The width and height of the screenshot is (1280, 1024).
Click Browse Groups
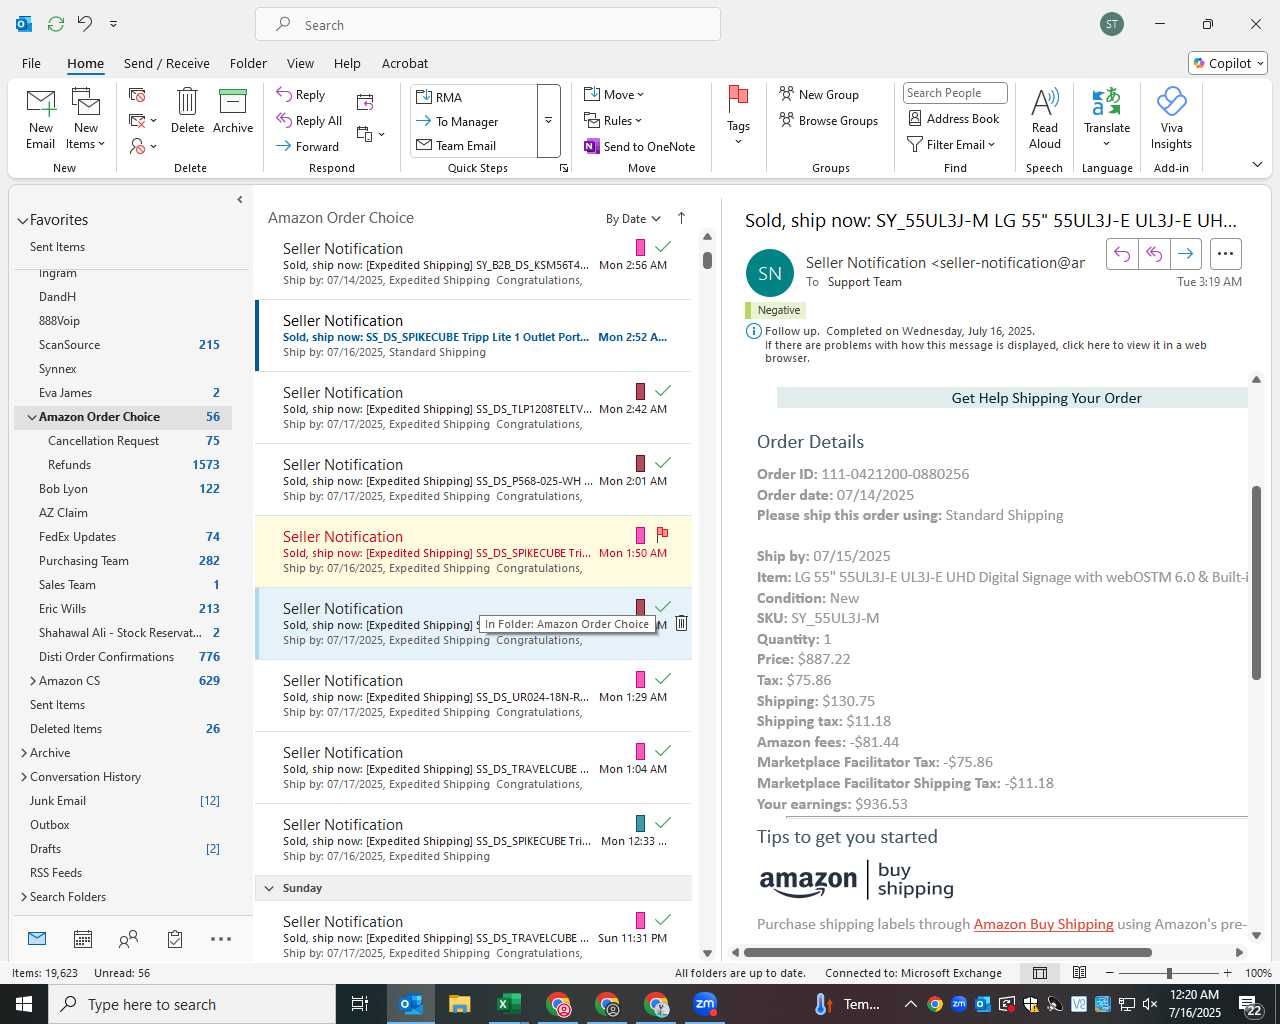(828, 121)
